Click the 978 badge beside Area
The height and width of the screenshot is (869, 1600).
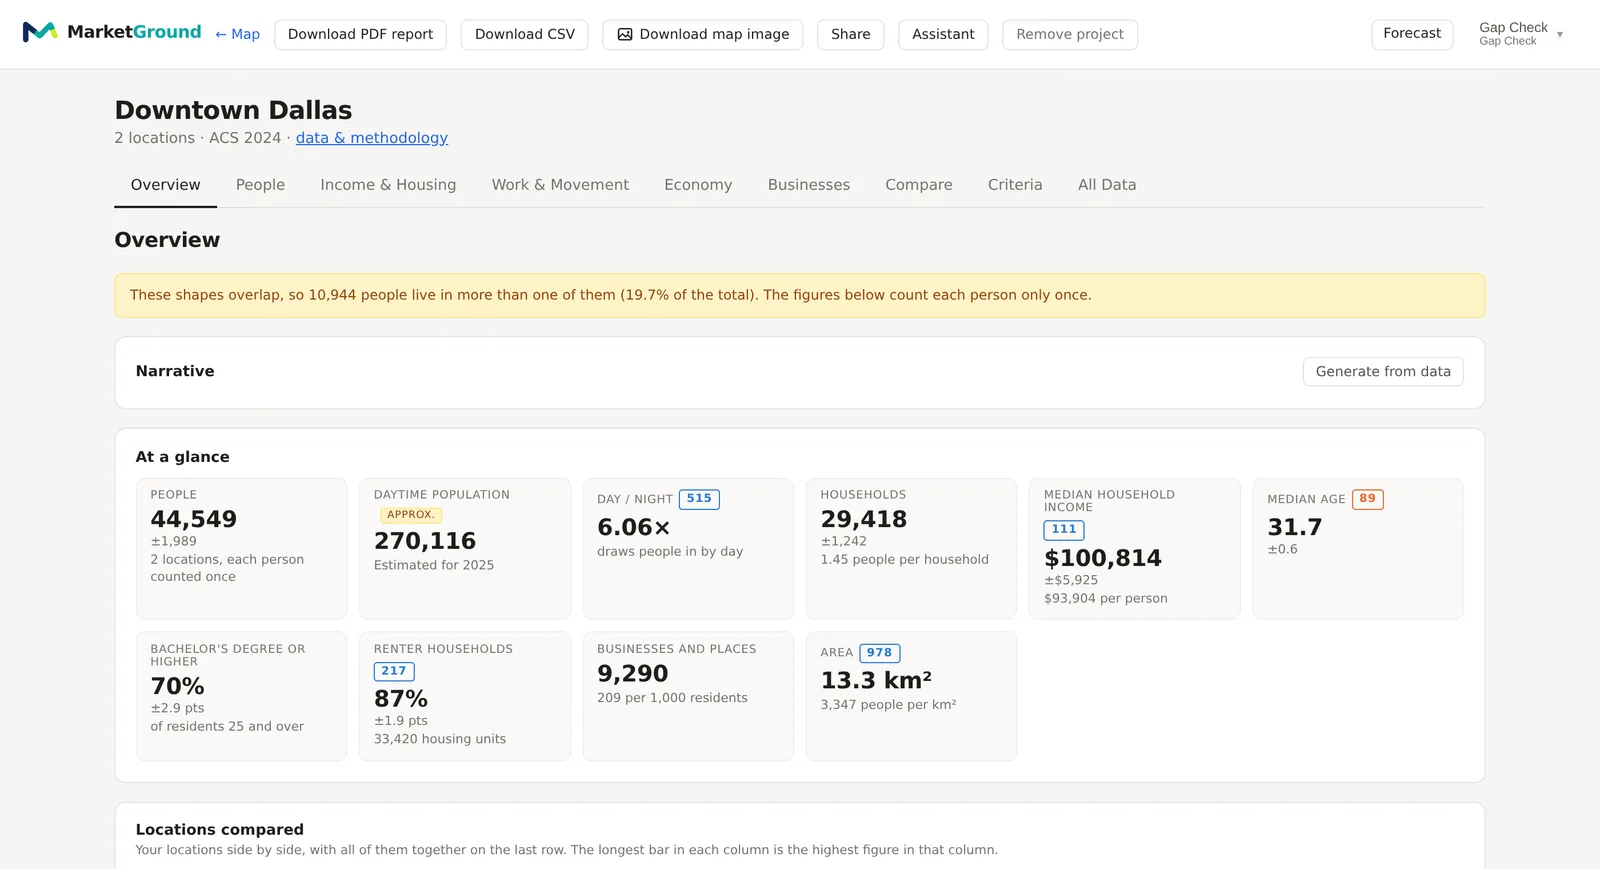[x=880, y=653]
